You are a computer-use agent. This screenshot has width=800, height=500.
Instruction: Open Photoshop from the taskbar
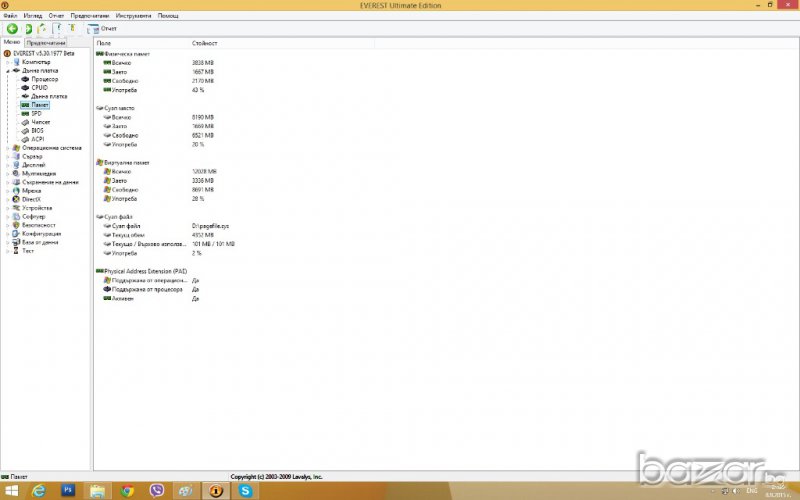[68, 490]
